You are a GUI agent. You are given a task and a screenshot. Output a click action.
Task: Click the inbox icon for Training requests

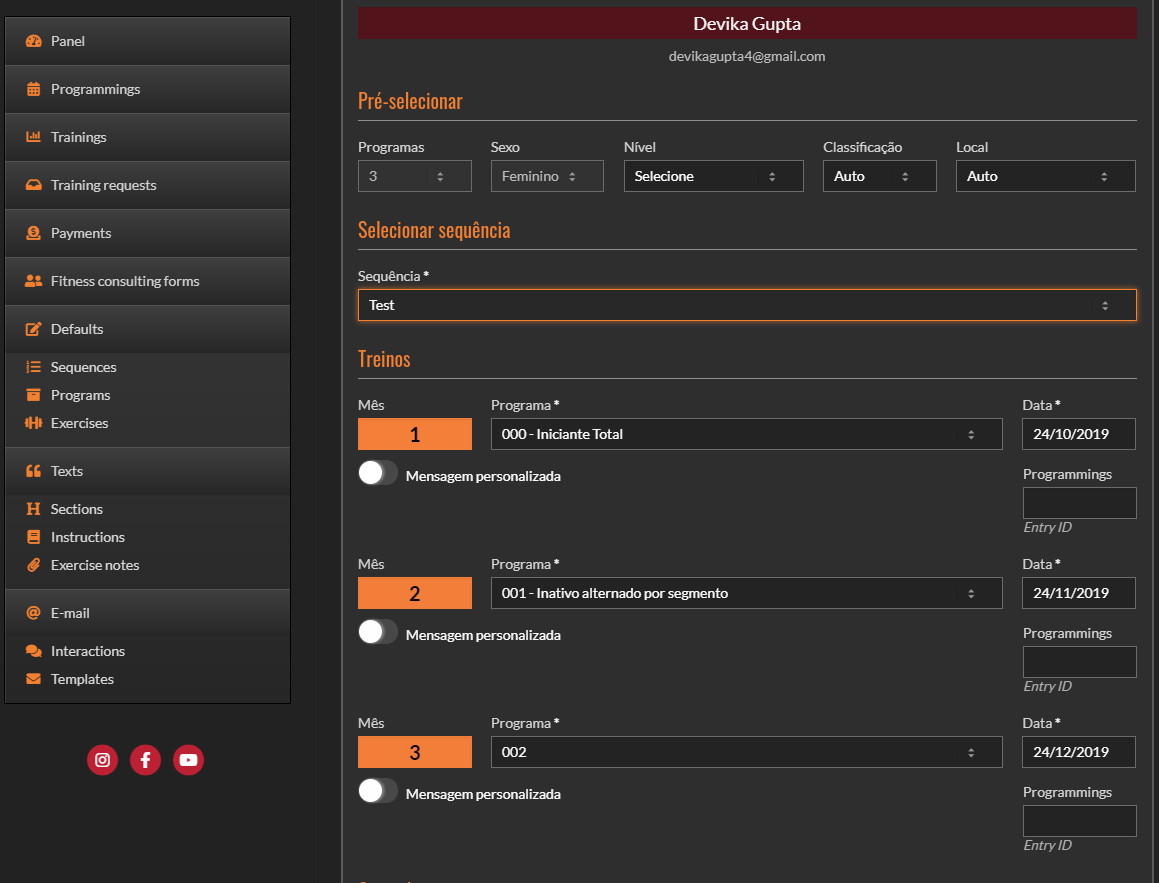[33, 185]
